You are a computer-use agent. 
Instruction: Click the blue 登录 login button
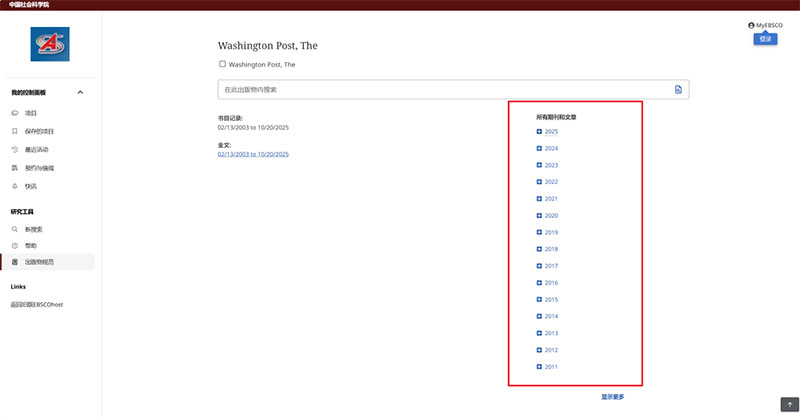(x=765, y=39)
